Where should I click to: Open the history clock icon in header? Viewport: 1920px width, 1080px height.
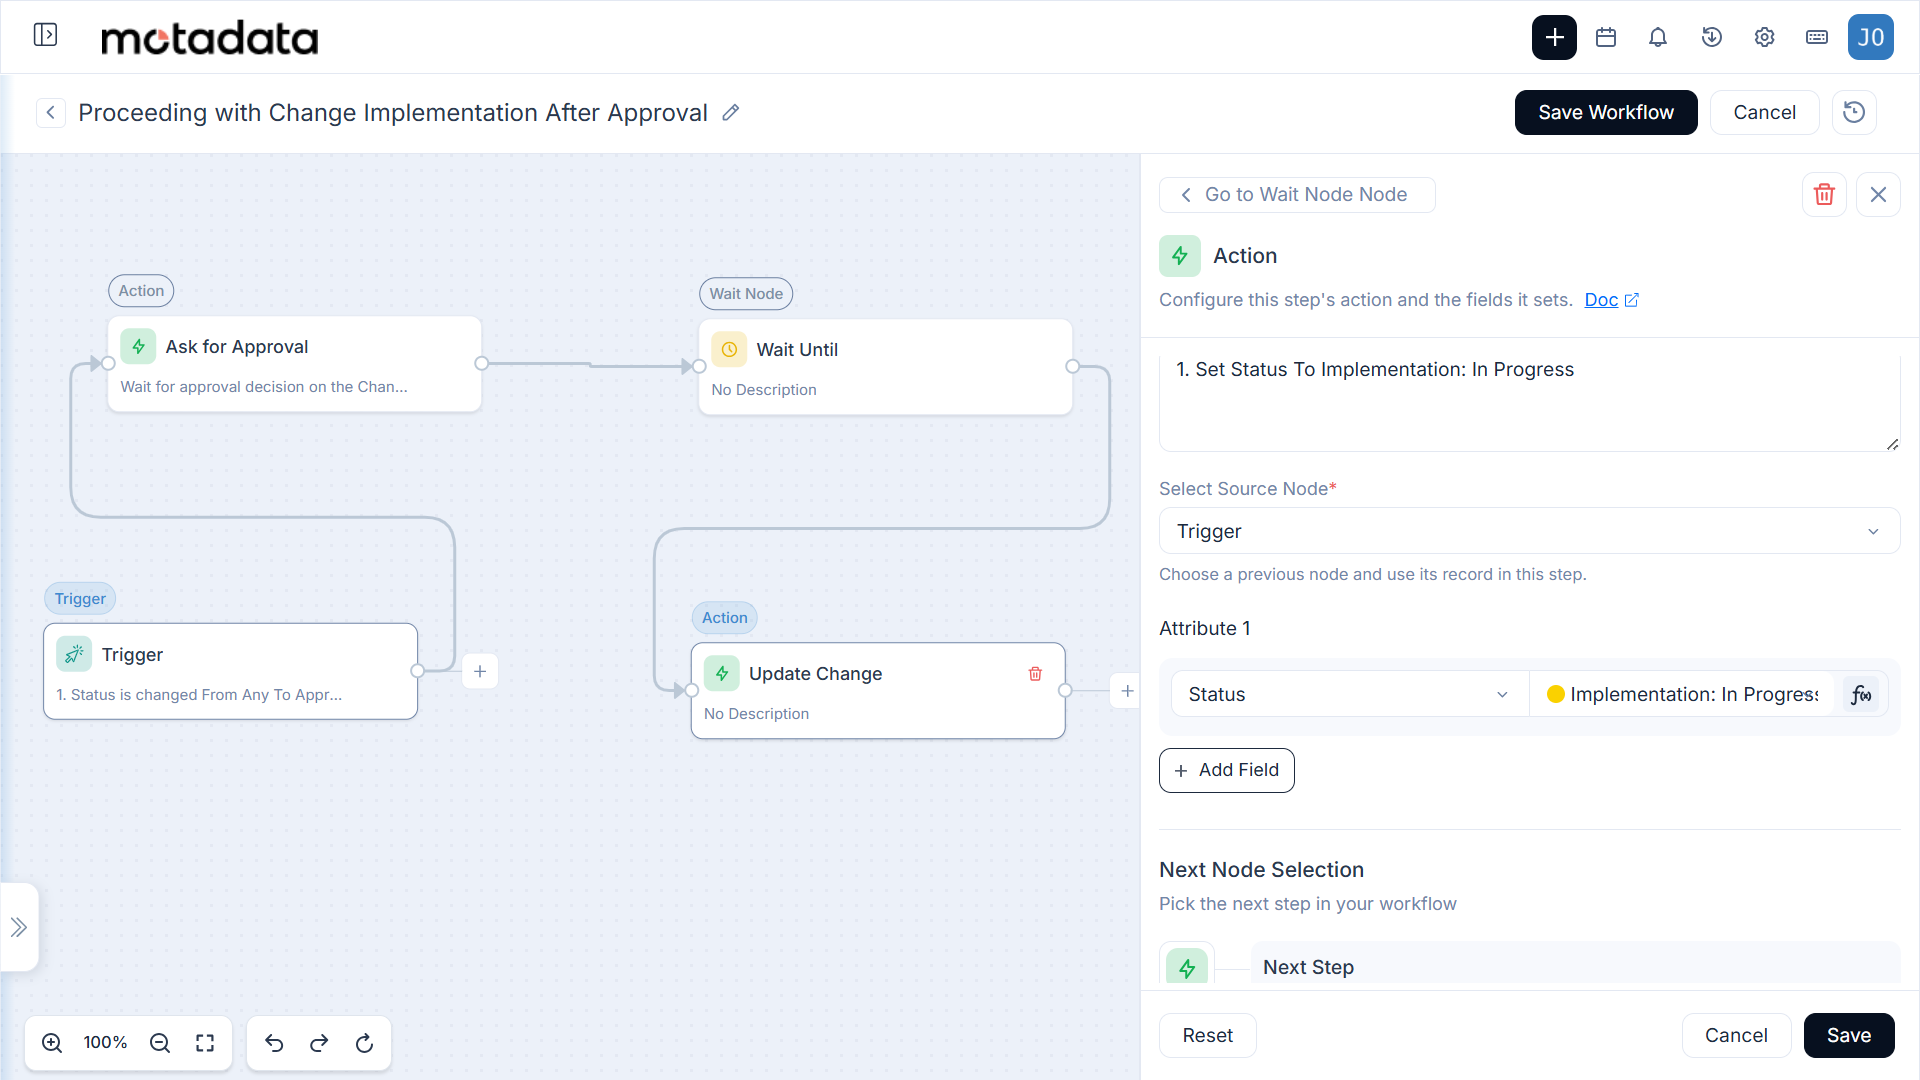(x=1711, y=37)
